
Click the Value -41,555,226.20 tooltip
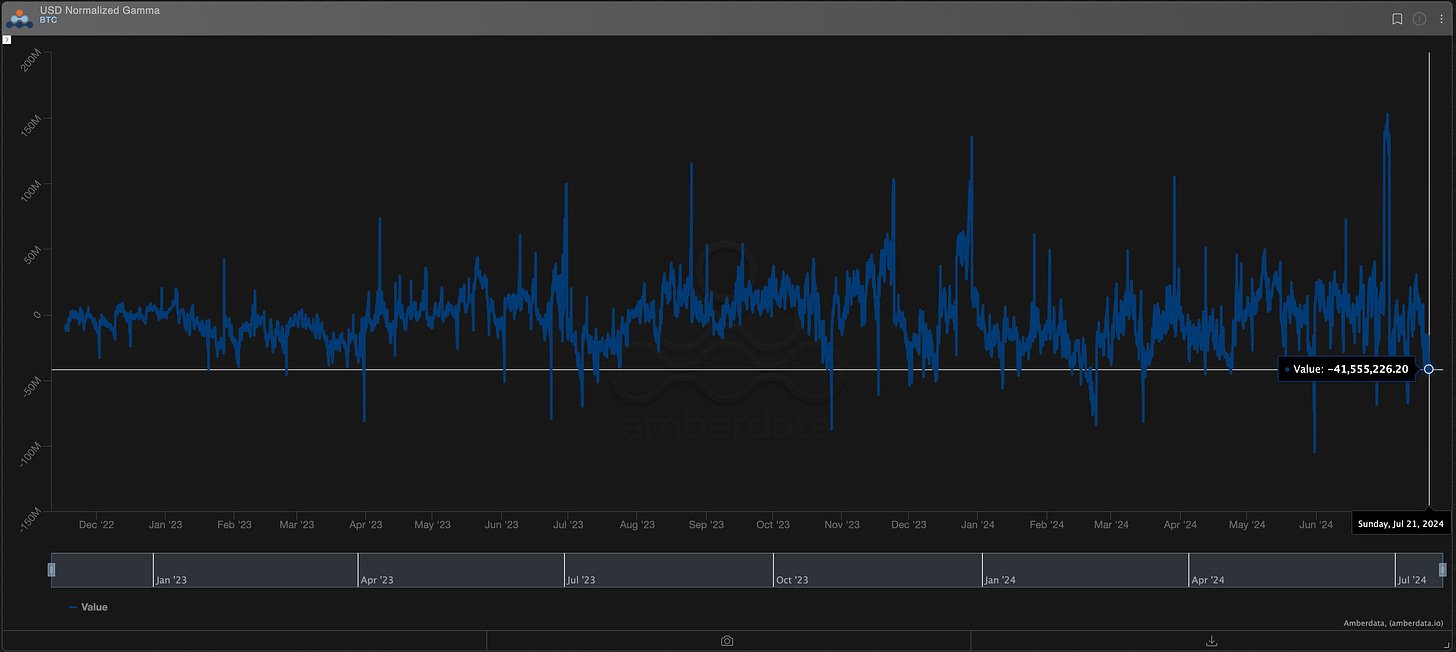point(1347,369)
